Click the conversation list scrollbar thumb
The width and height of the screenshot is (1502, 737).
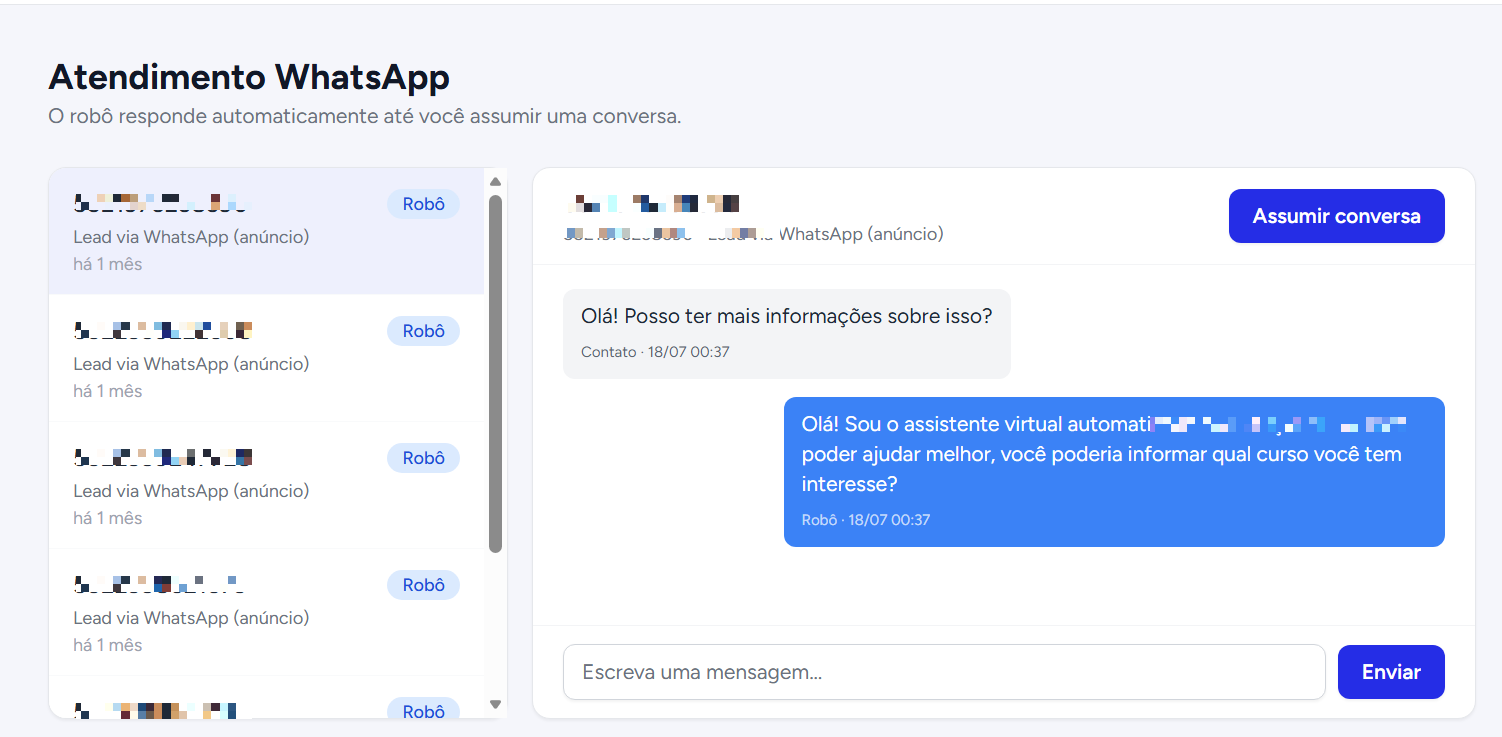[495, 374]
